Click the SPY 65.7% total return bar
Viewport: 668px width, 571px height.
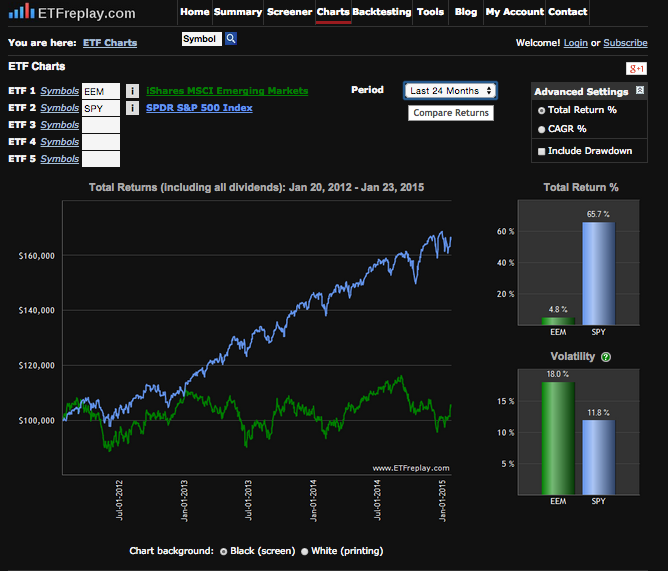[x=599, y=274]
